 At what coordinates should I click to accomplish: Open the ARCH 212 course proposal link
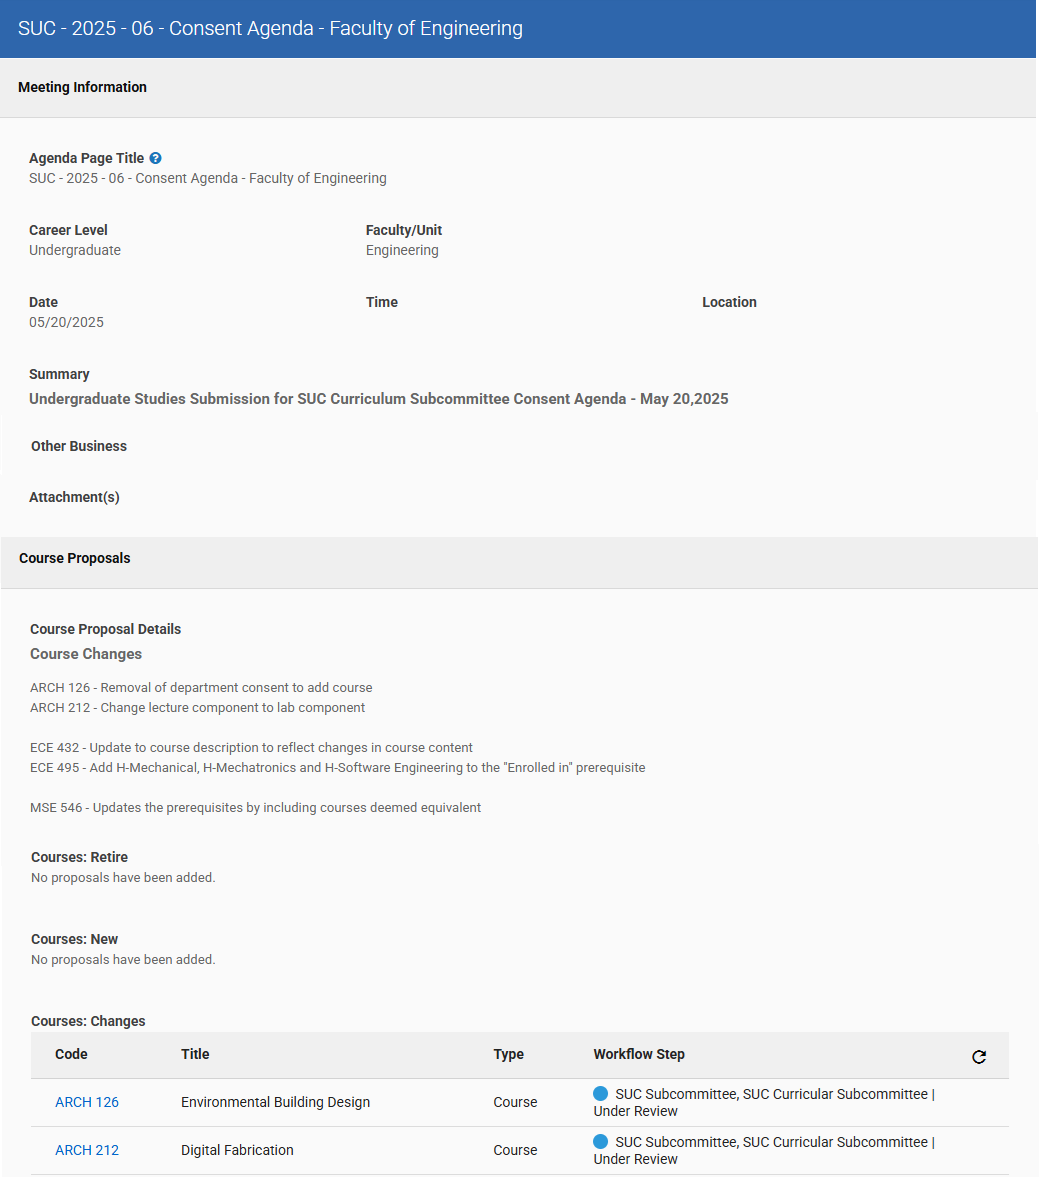(87, 1150)
